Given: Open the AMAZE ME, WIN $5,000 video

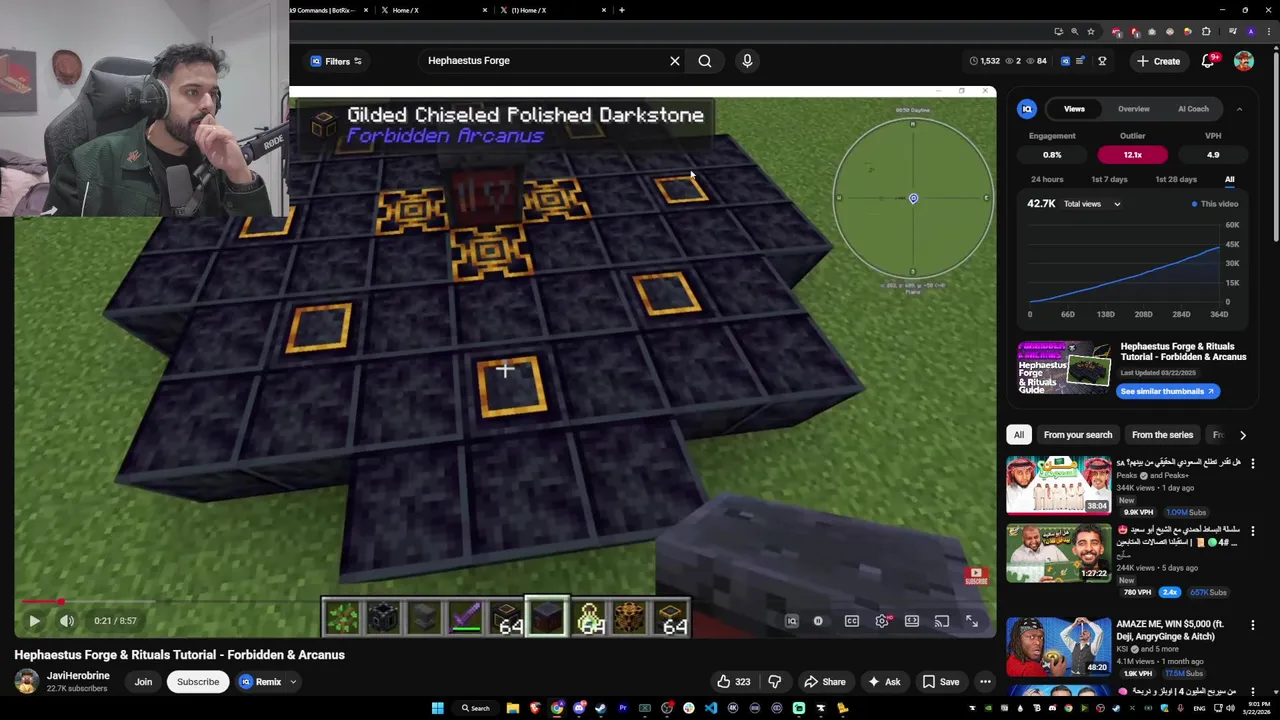Looking at the screenshot, I should (1059, 647).
